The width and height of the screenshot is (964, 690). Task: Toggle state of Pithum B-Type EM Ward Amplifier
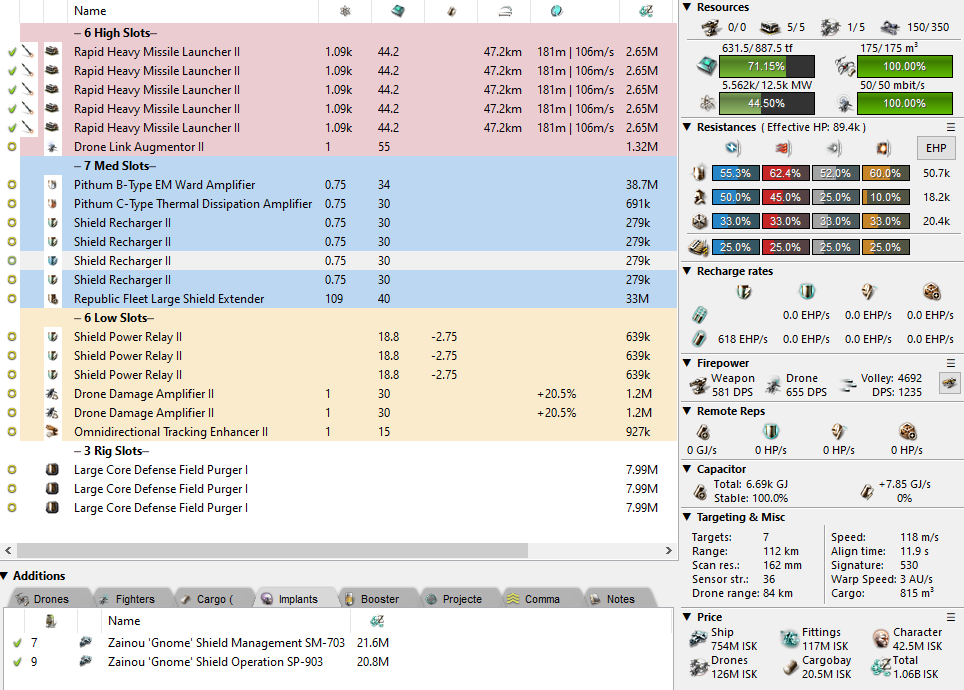point(11,185)
